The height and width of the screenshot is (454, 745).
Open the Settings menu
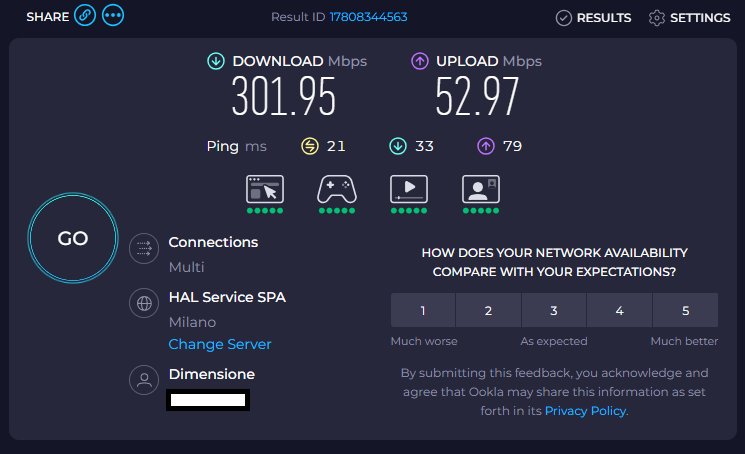point(690,17)
